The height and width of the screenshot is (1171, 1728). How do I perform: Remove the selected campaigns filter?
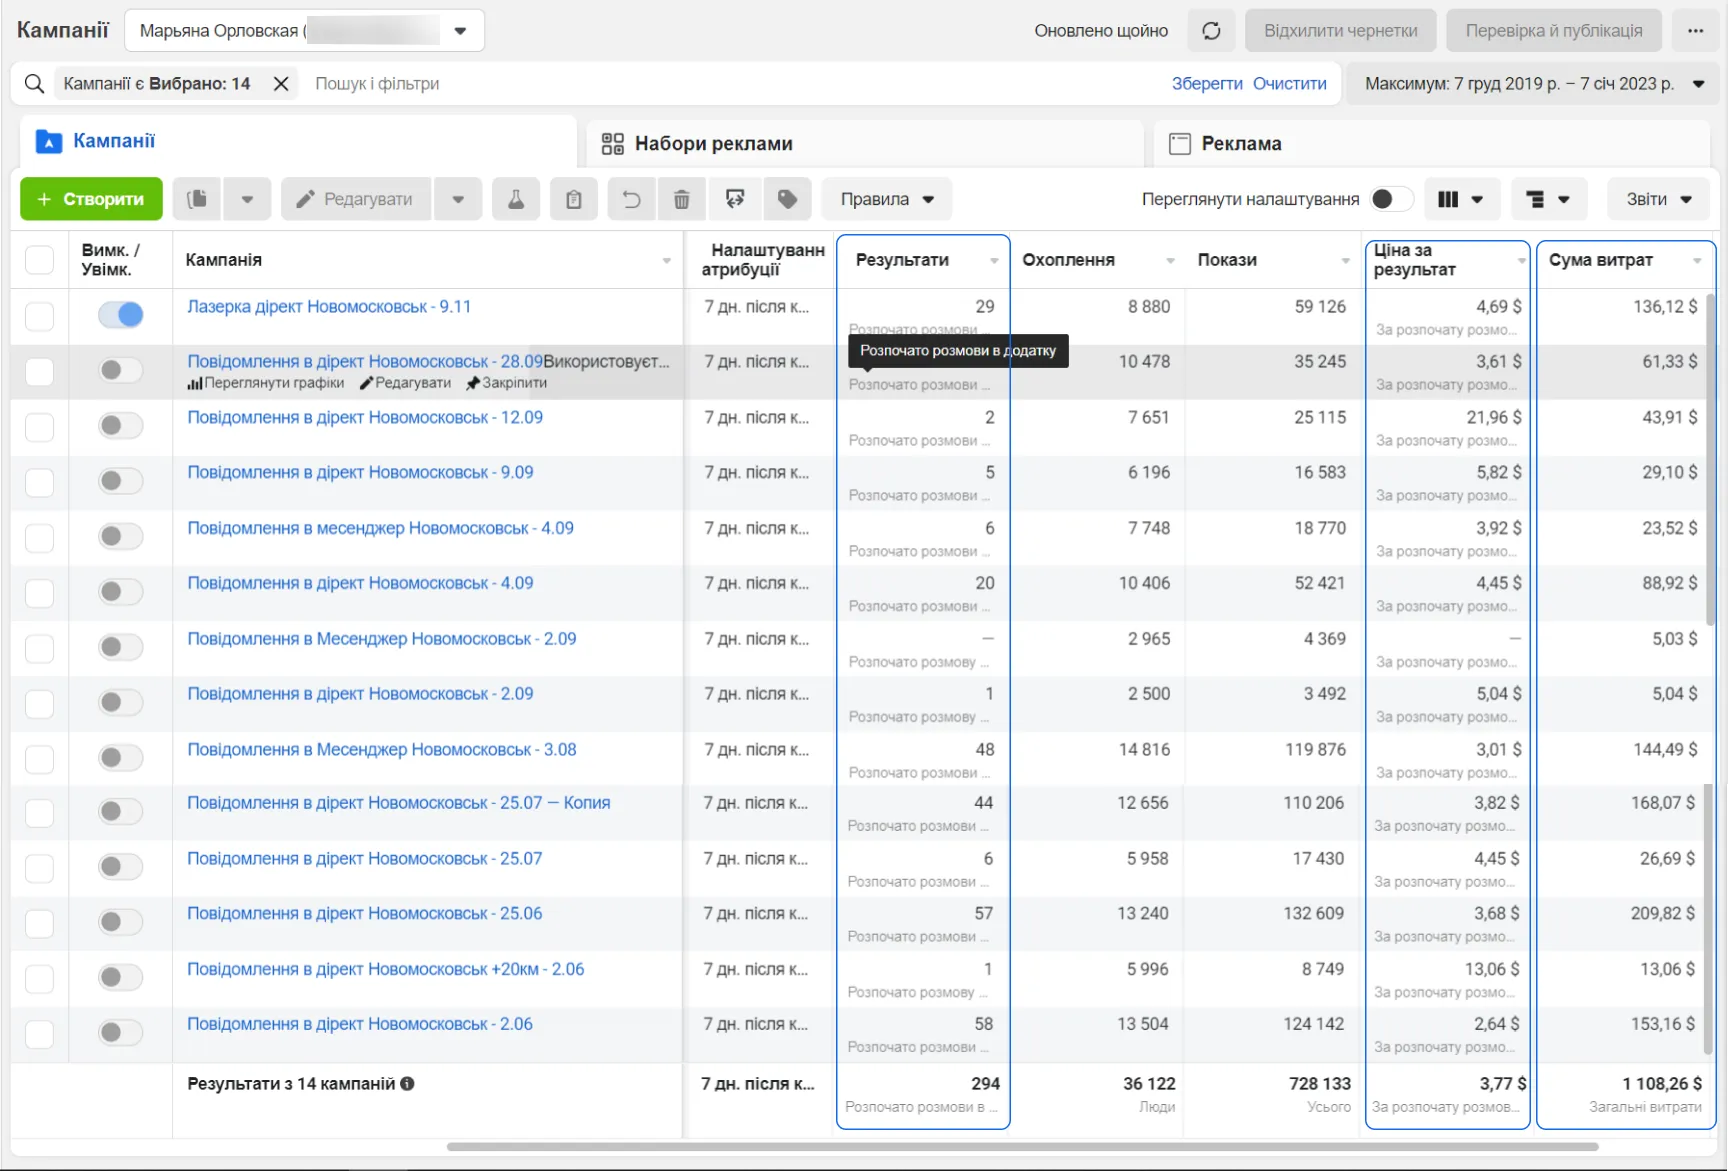(281, 84)
